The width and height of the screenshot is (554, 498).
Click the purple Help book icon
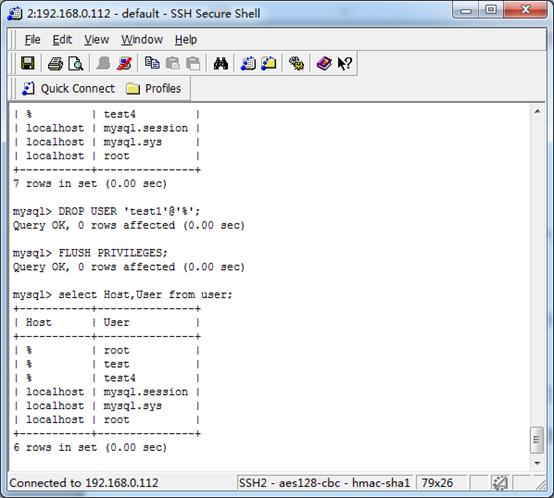click(x=324, y=64)
